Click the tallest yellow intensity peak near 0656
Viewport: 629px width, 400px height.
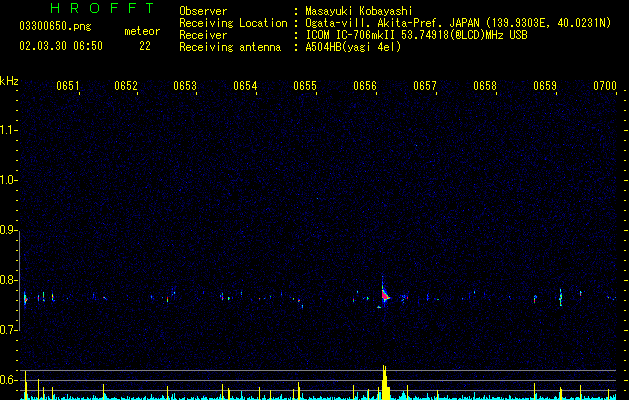(x=385, y=382)
